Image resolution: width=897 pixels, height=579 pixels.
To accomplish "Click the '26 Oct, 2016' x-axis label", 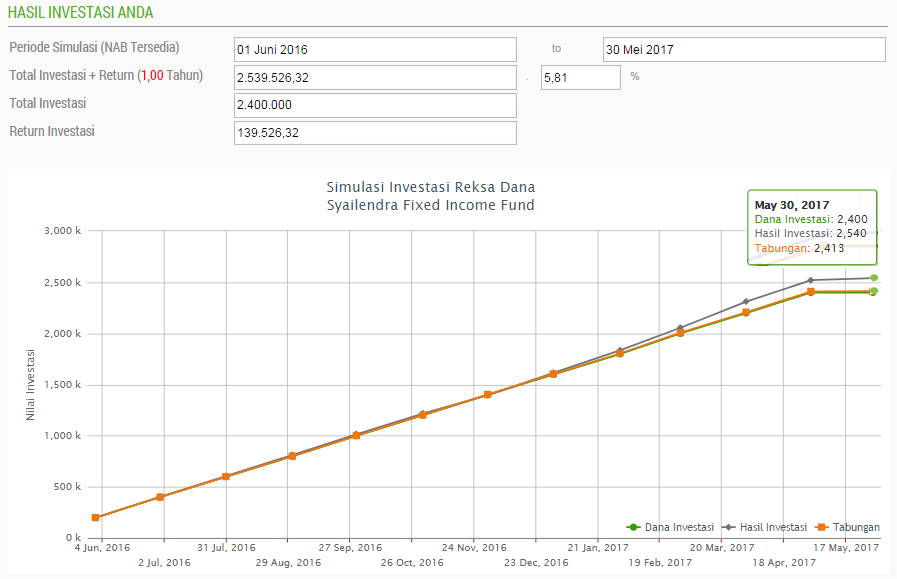I will tap(412, 562).
